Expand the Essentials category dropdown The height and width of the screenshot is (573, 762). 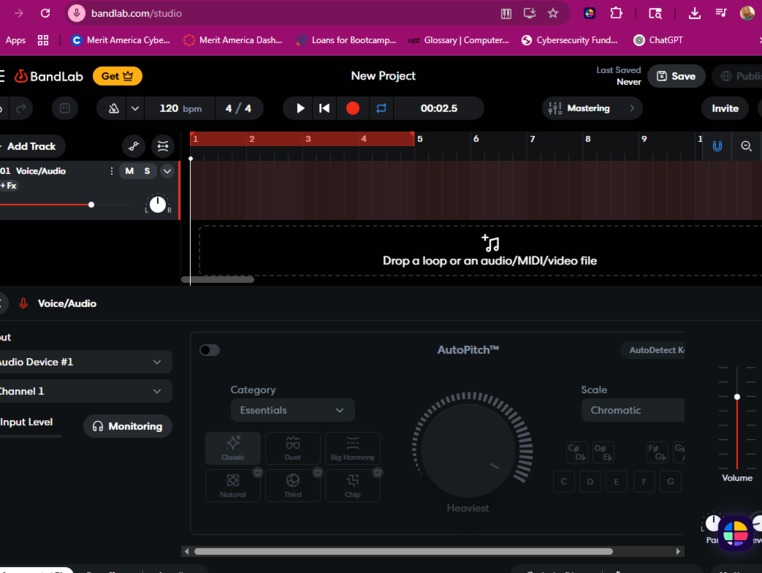point(293,410)
